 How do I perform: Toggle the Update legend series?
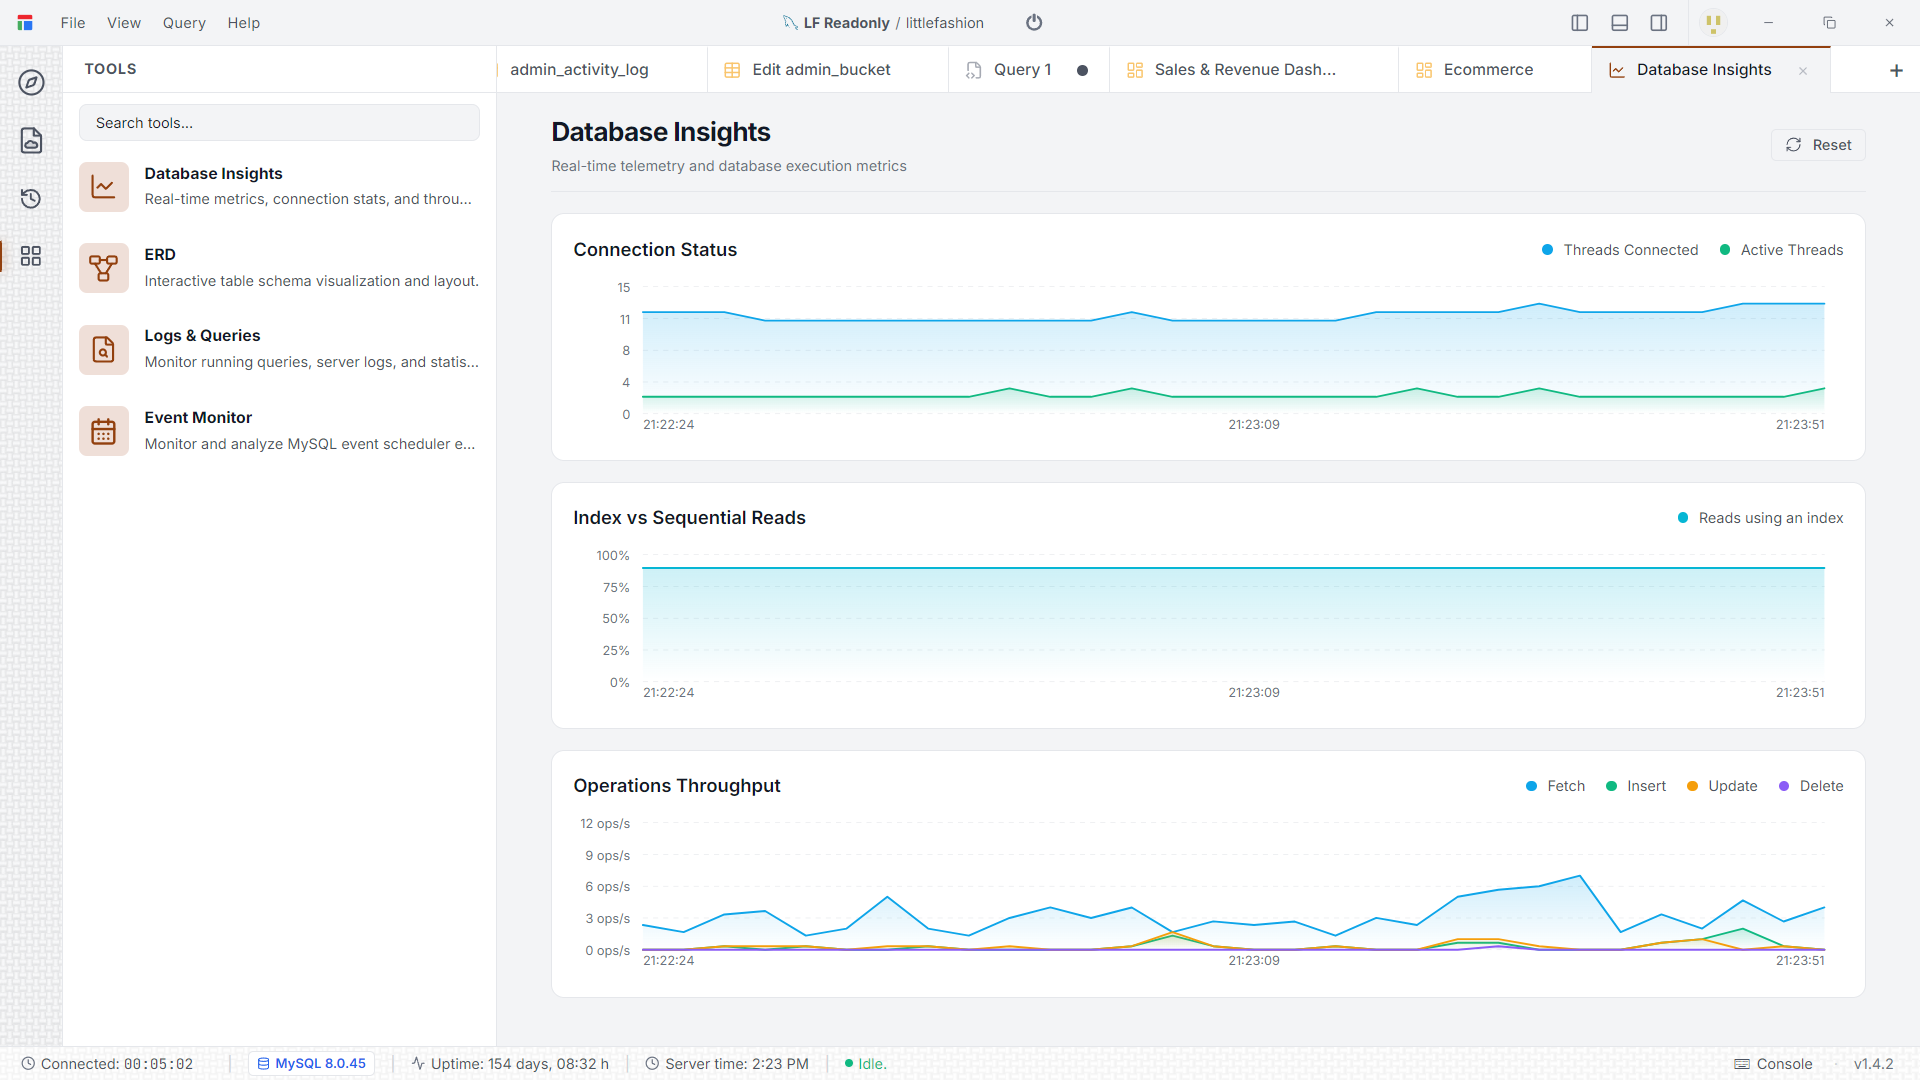click(x=1722, y=786)
